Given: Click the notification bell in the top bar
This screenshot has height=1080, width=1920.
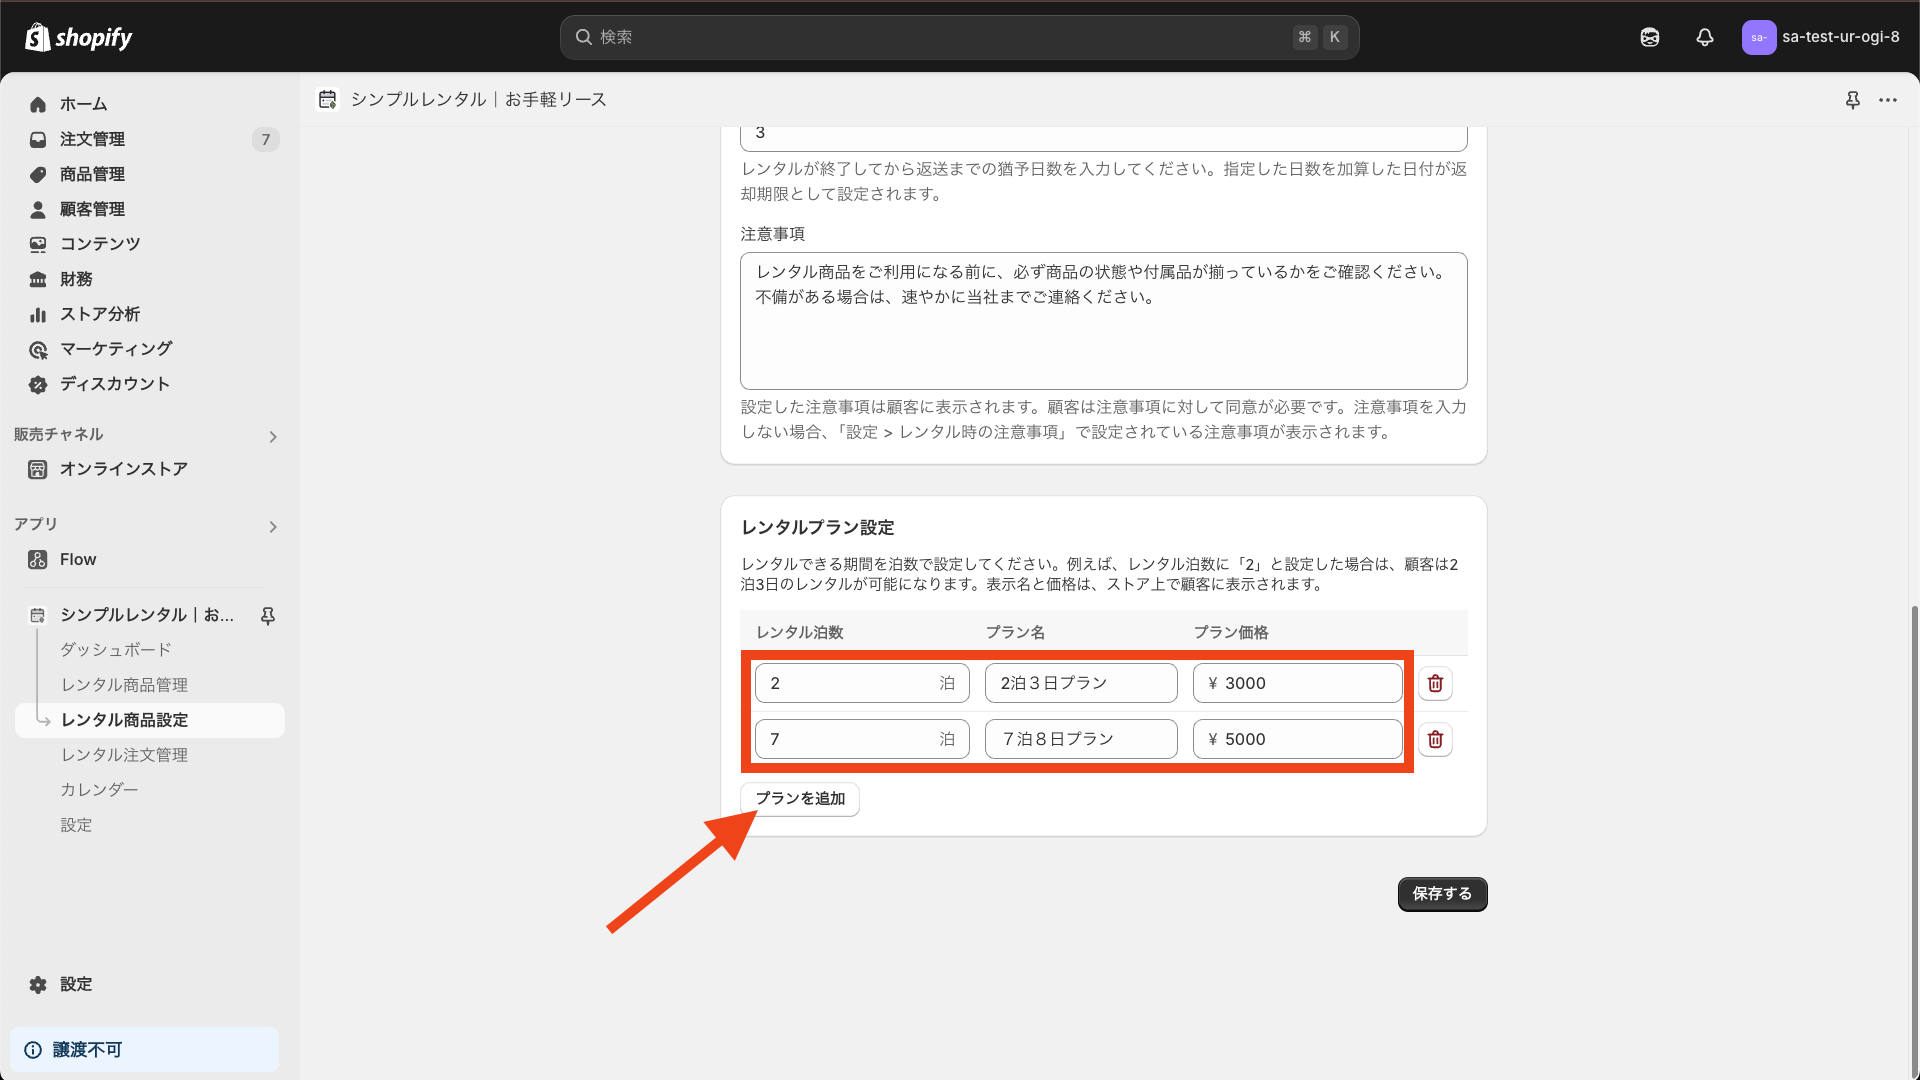Looking at the screenshot, I should (1704, 37).
